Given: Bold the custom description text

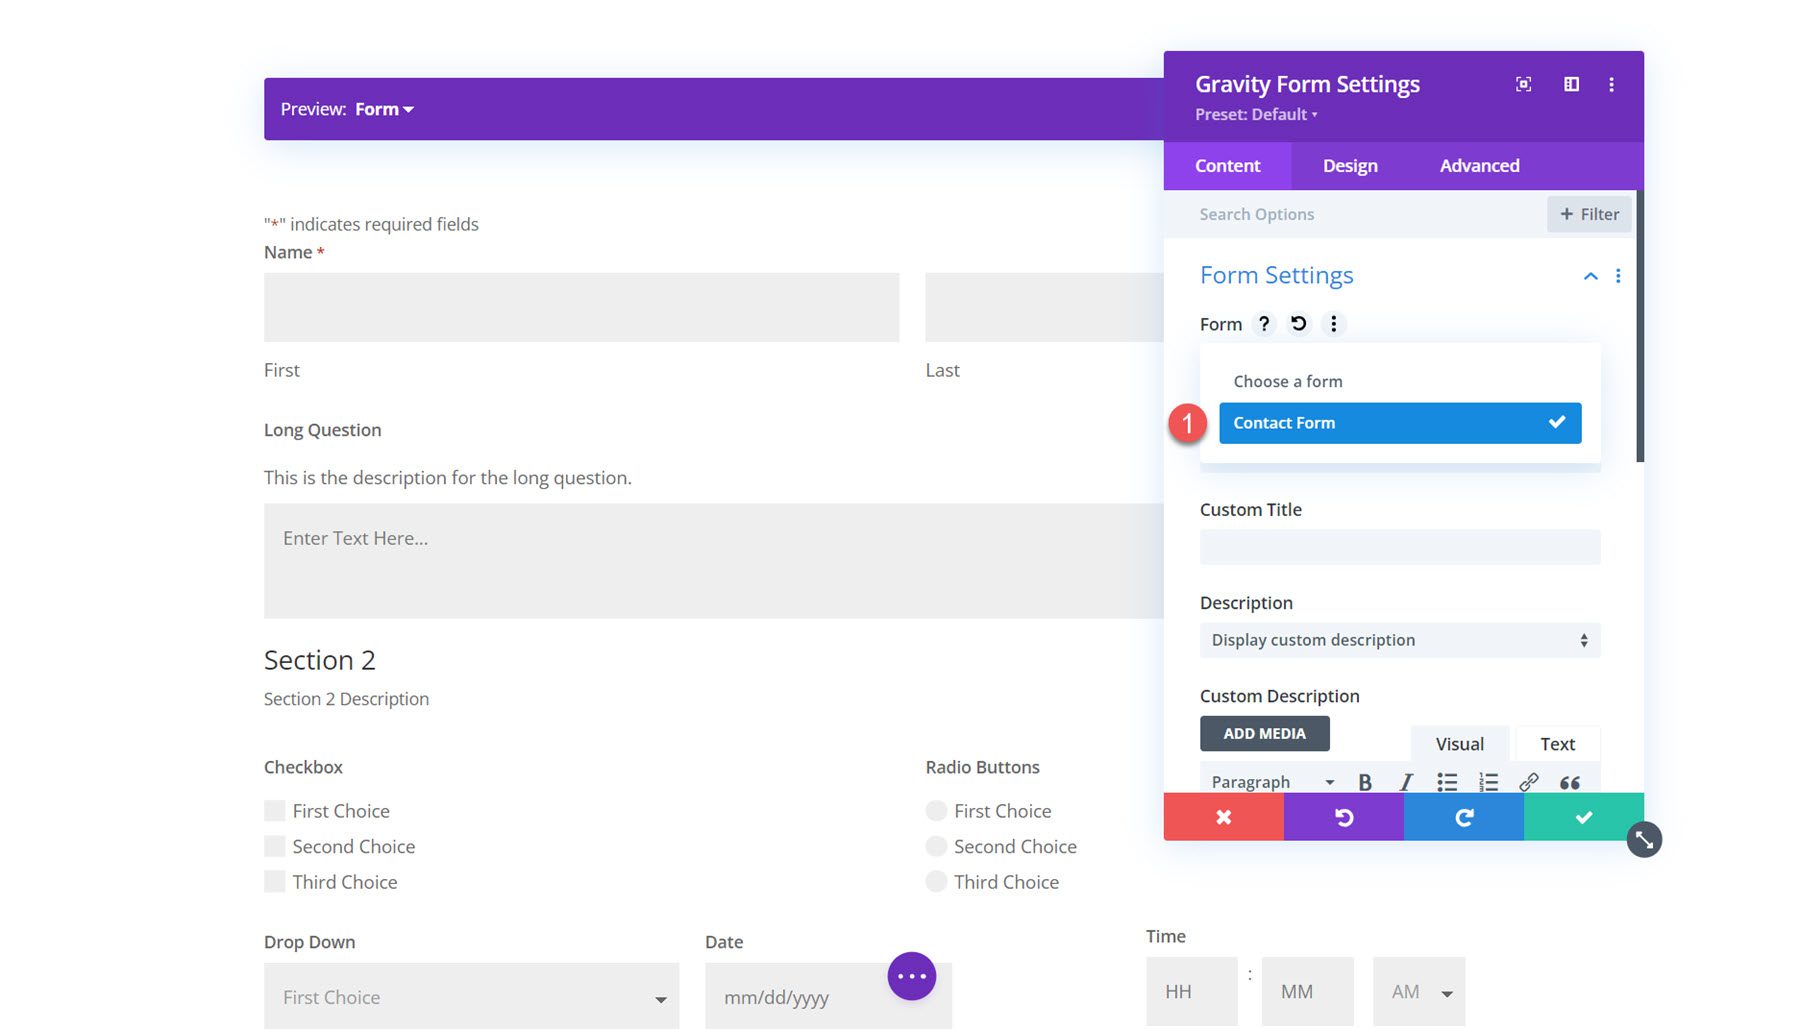Looking at the screenshot, I should 1365,781.
